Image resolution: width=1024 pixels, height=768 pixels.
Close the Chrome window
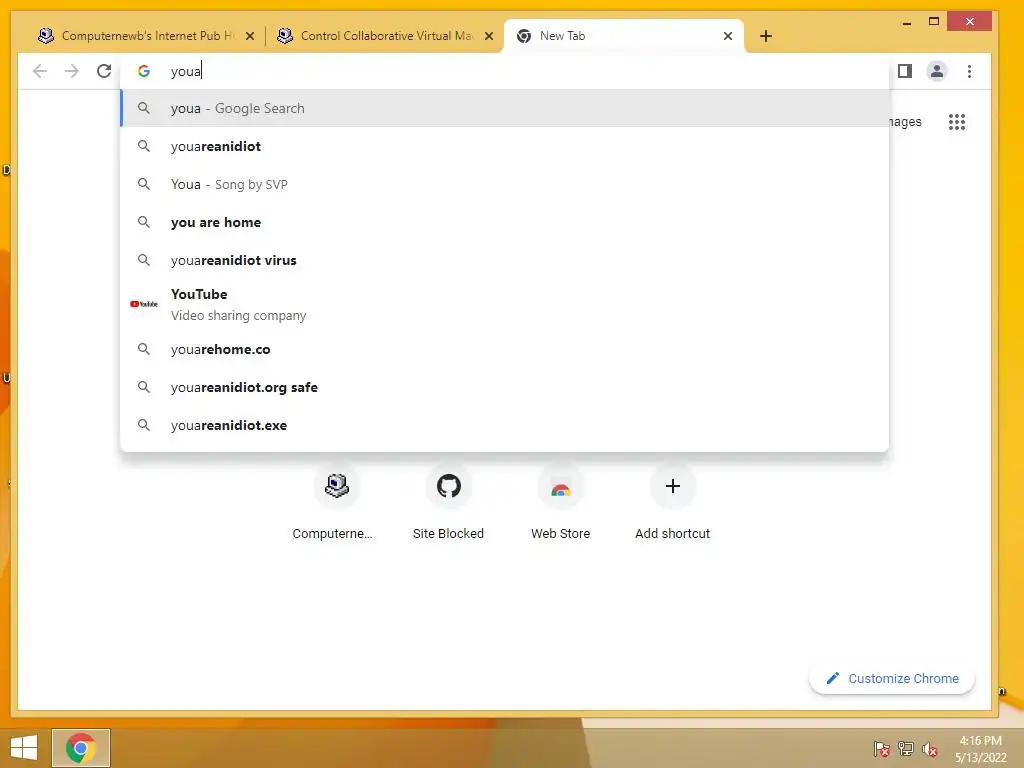tap(970, 22)
